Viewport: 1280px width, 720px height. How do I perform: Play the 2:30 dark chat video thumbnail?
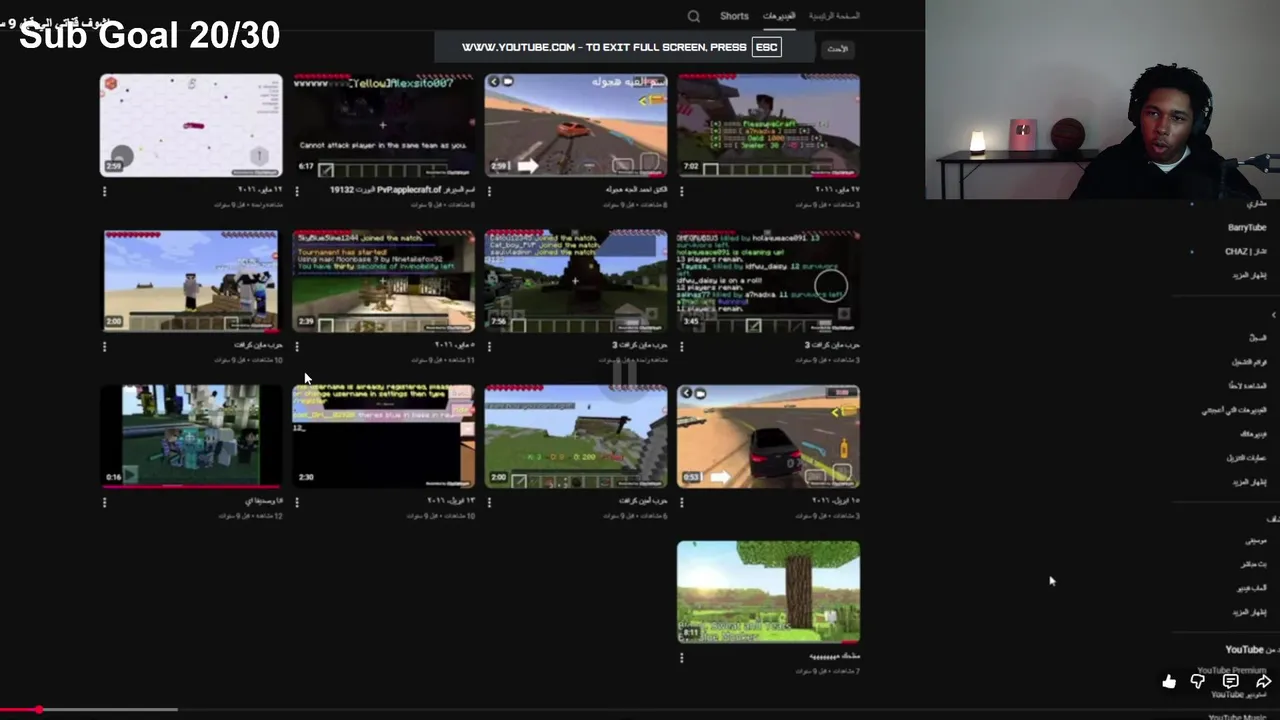pos(383,436)
